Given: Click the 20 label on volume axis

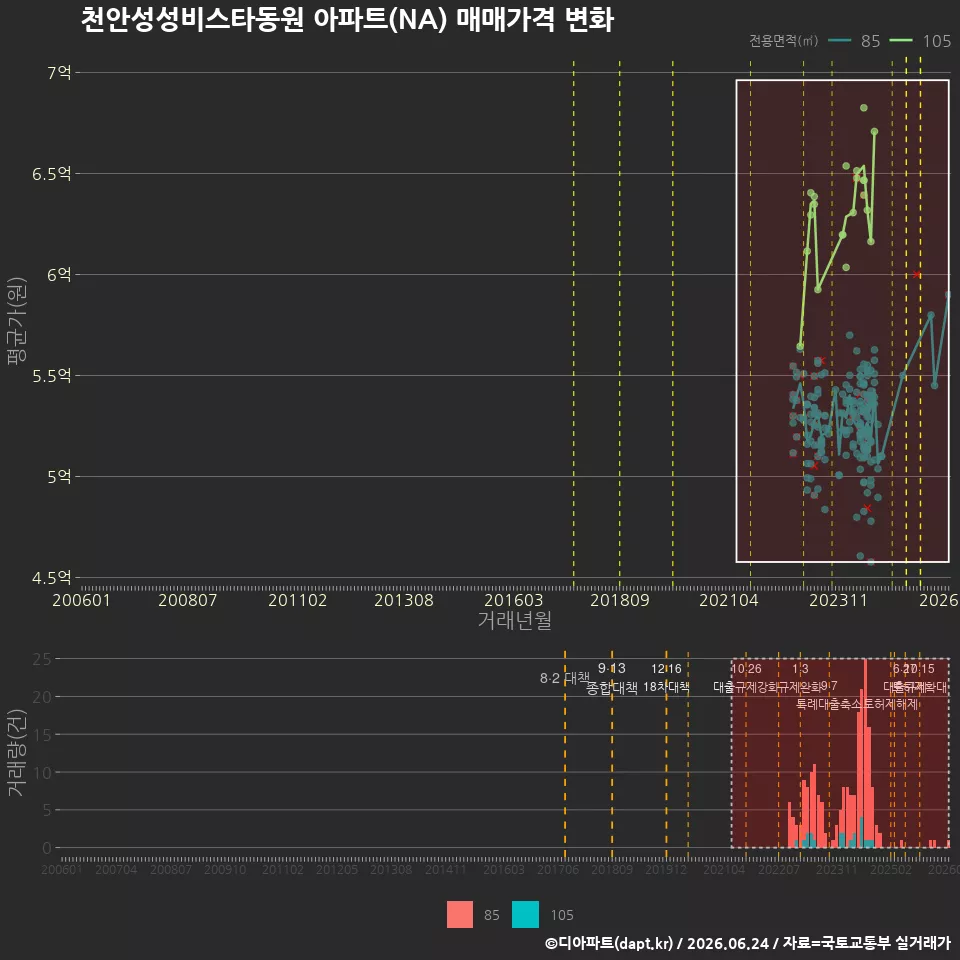Looking at the screenshot, I should 42,697.
